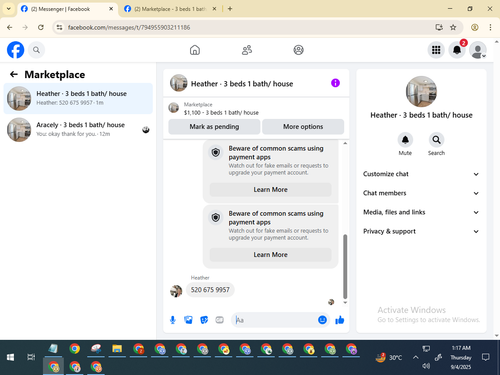Click Learn More on the second scam warning

click(x=270, y=255)
